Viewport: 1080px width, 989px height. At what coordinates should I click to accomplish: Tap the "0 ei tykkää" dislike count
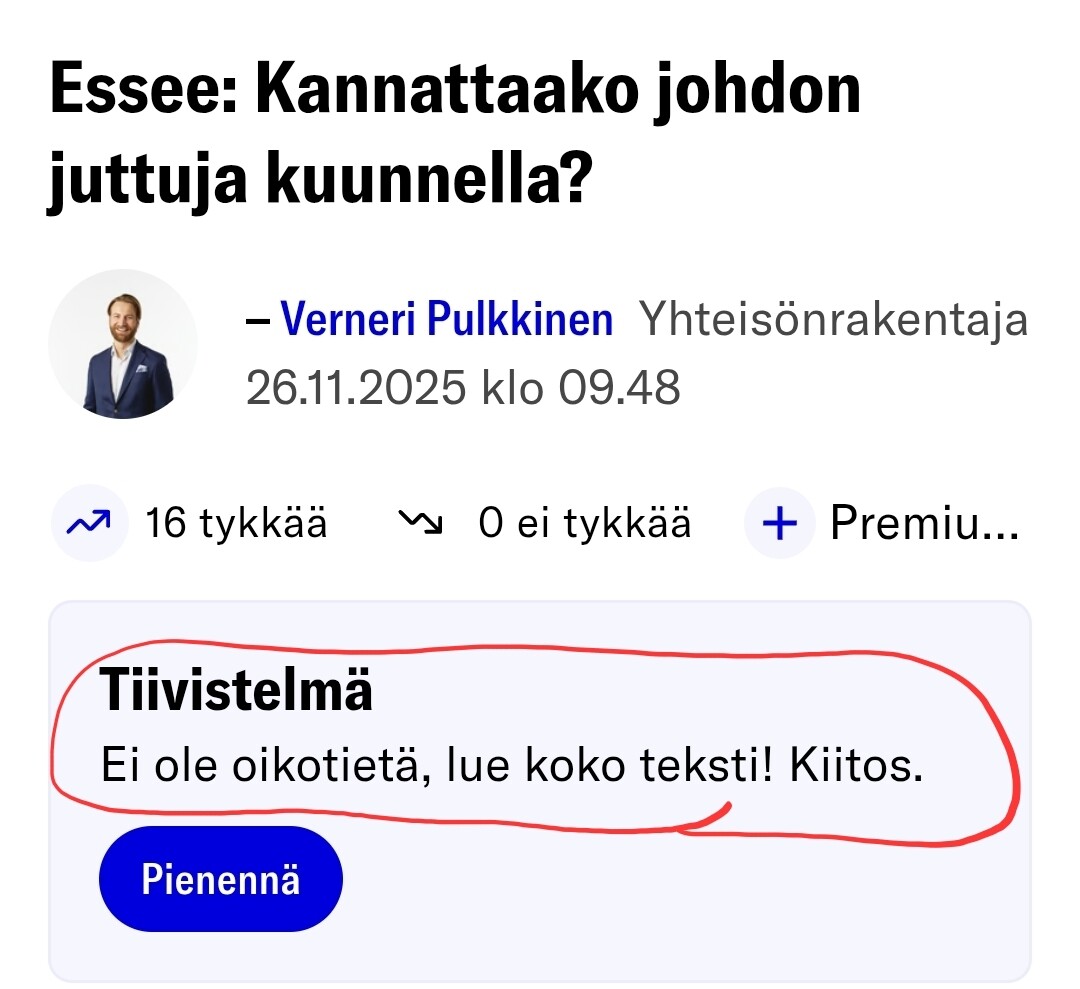point(584,522)
